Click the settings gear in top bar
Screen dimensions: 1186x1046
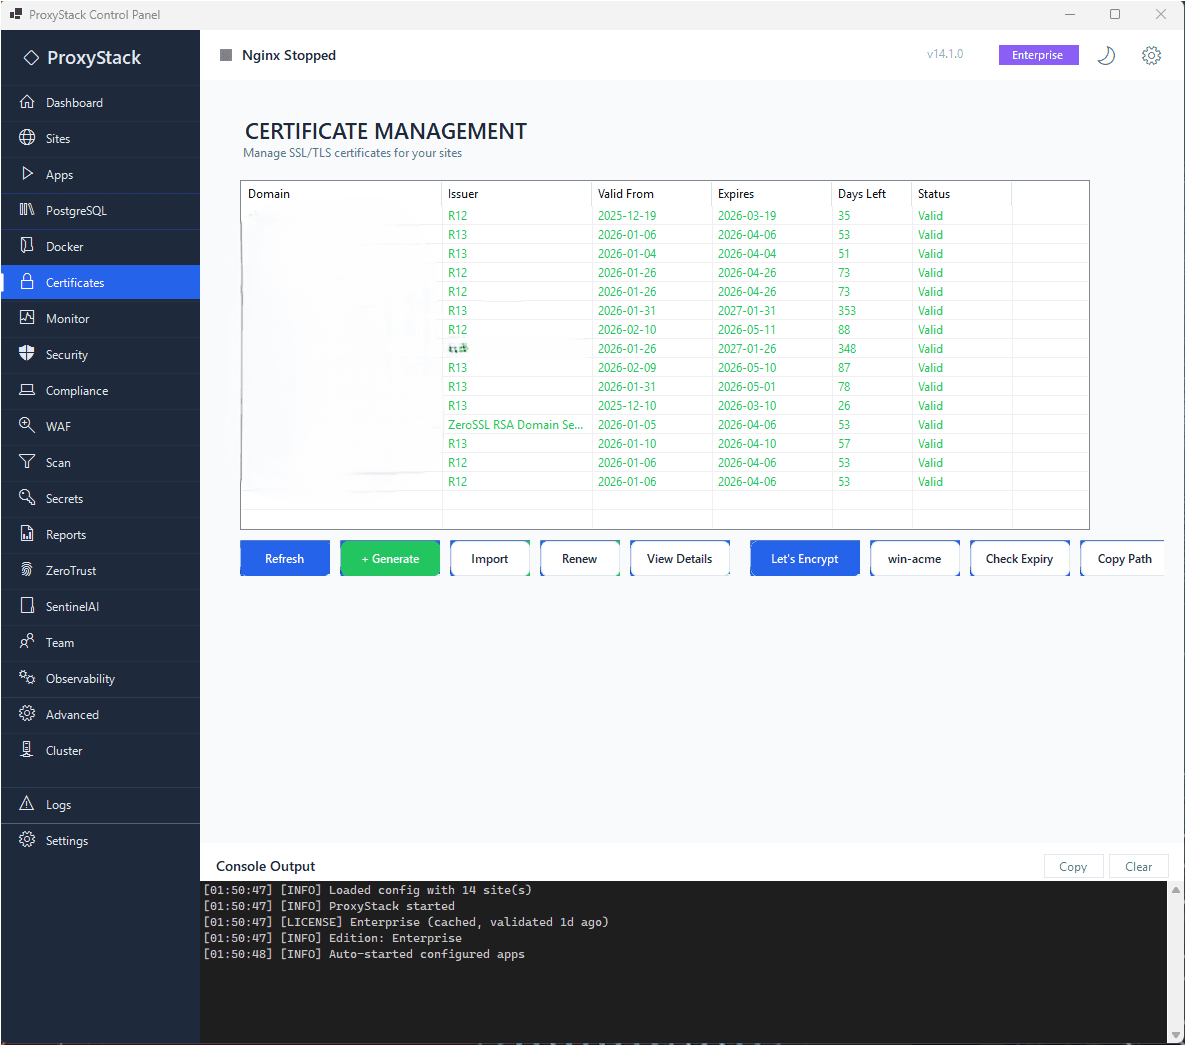[1151, 56]
